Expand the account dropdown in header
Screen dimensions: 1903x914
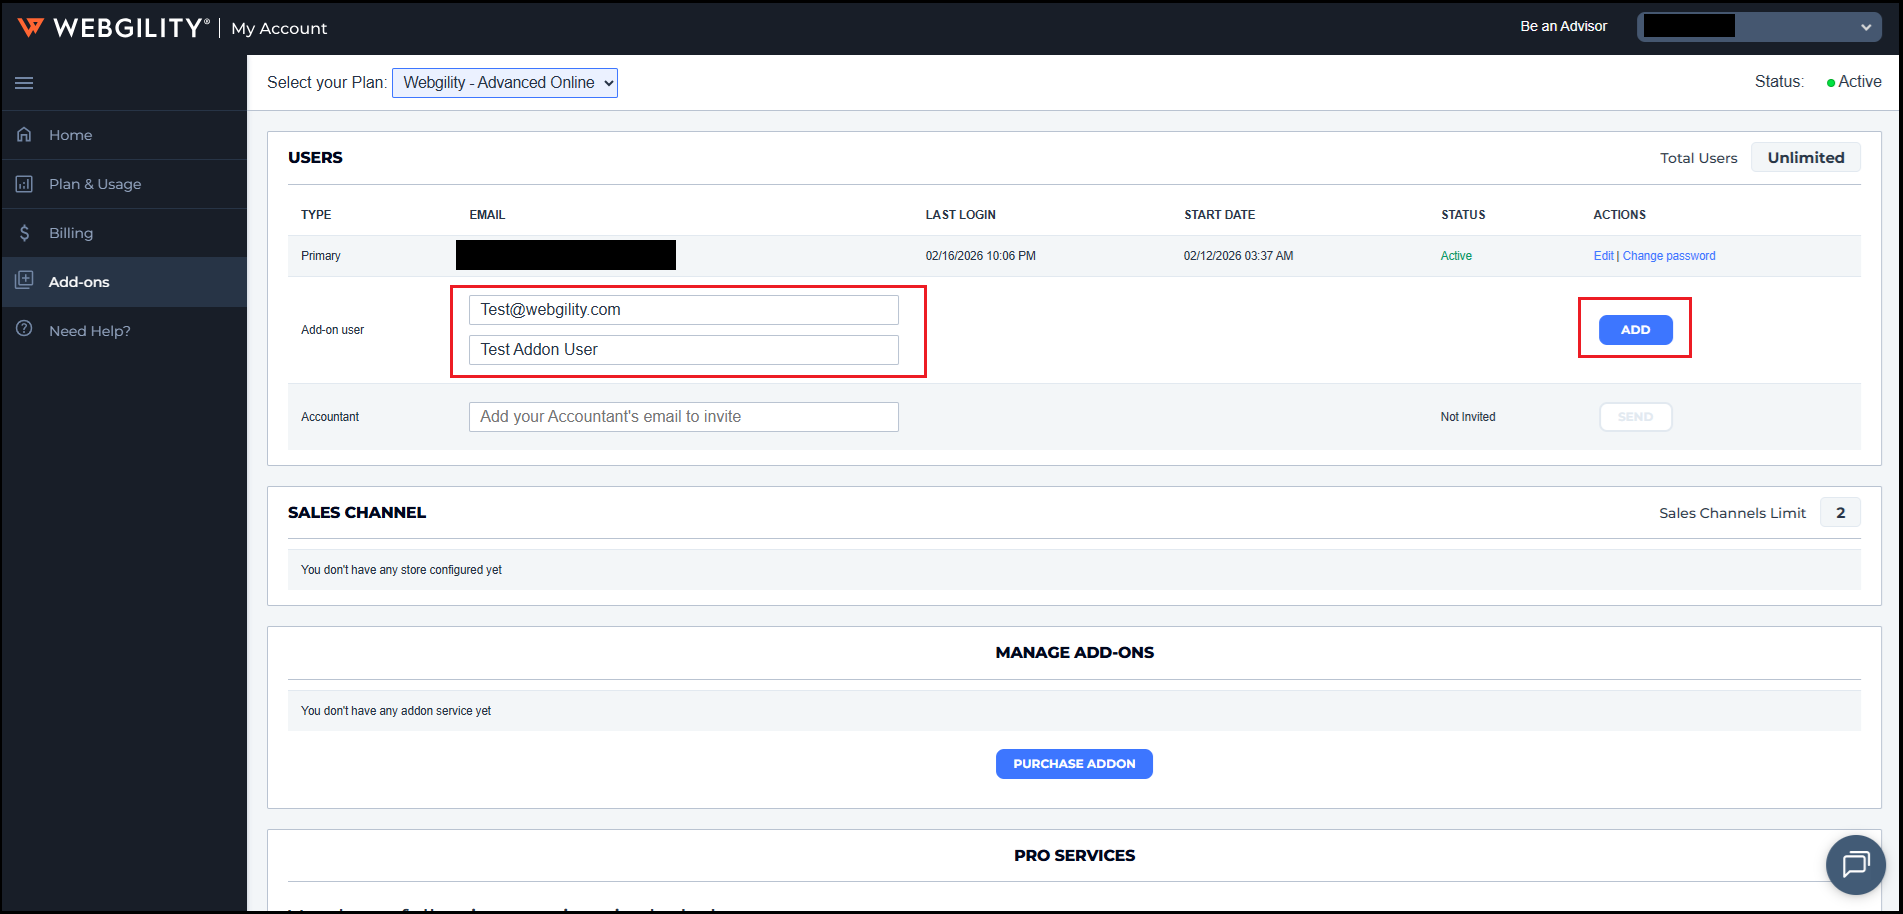click(1759, 27)
